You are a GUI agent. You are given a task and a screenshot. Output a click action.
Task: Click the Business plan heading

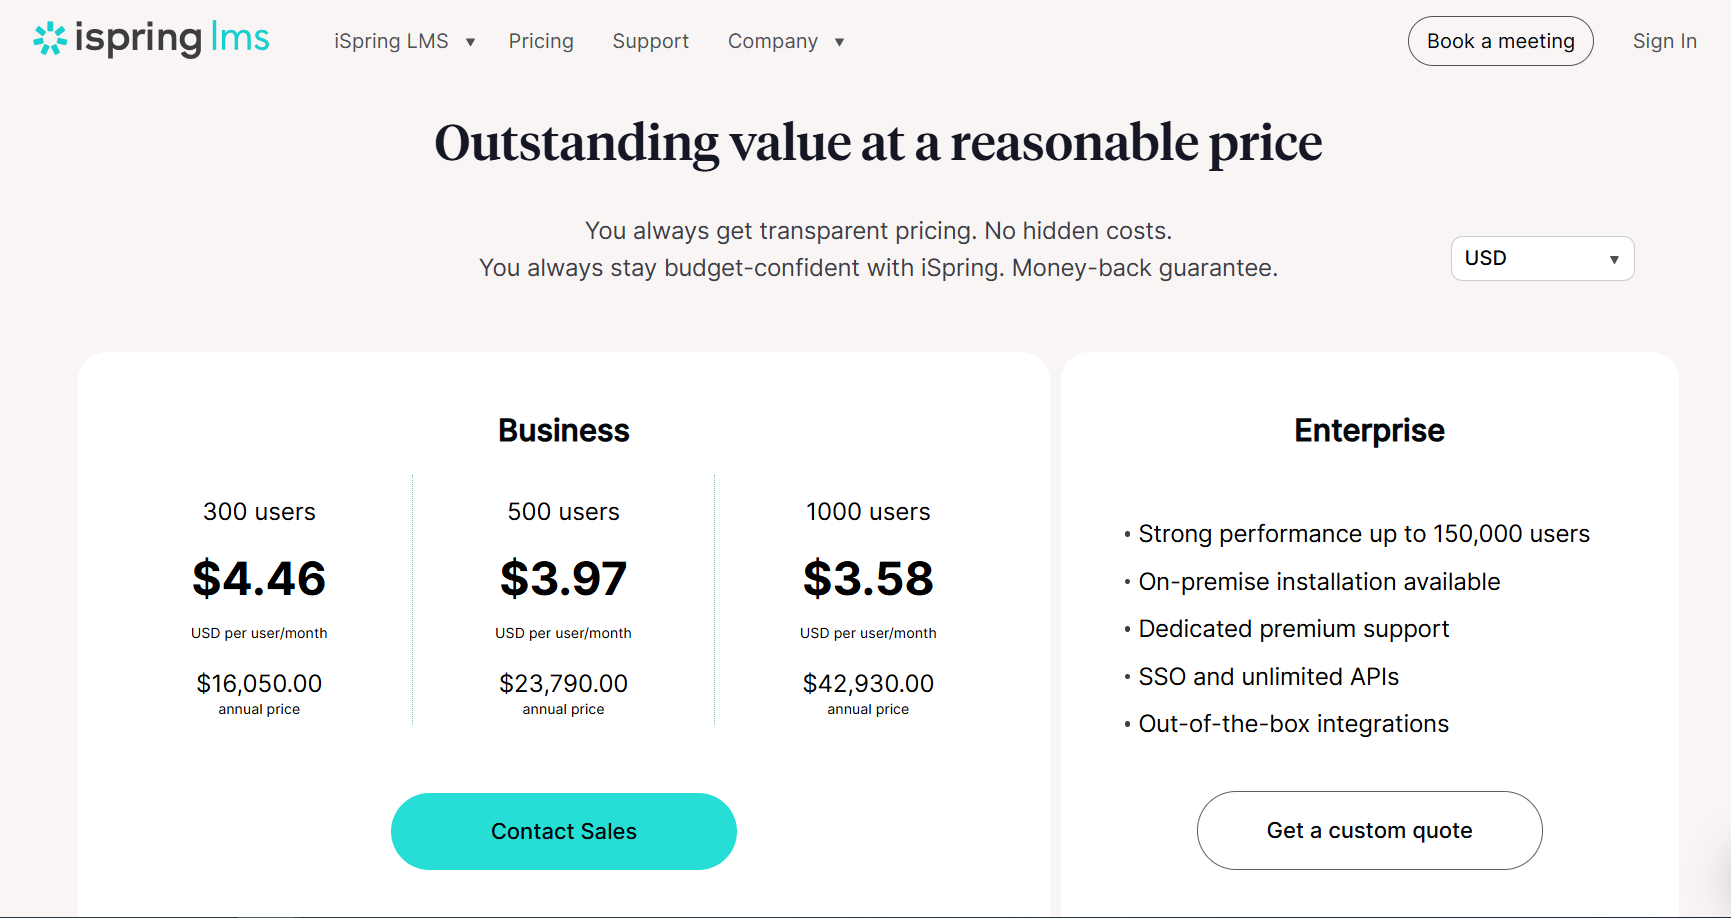[563, 430]
